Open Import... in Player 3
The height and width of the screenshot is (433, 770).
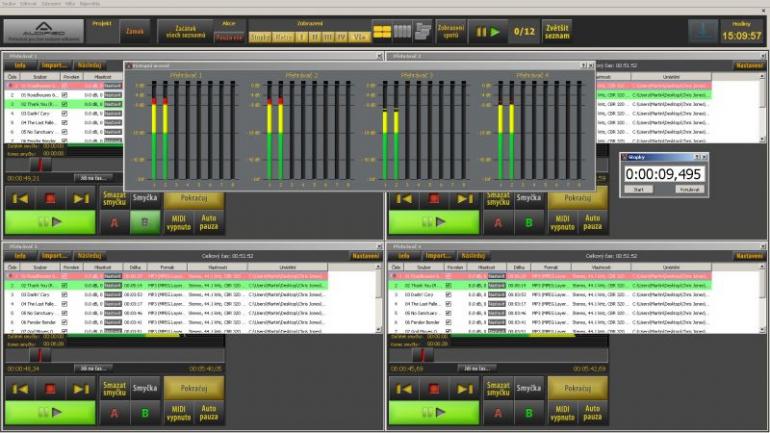(55, 256)
